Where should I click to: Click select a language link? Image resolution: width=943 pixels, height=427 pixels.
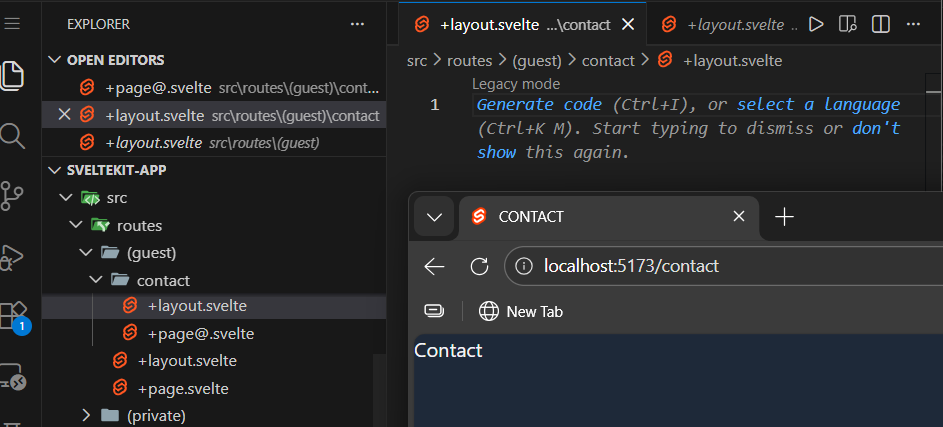819,105
